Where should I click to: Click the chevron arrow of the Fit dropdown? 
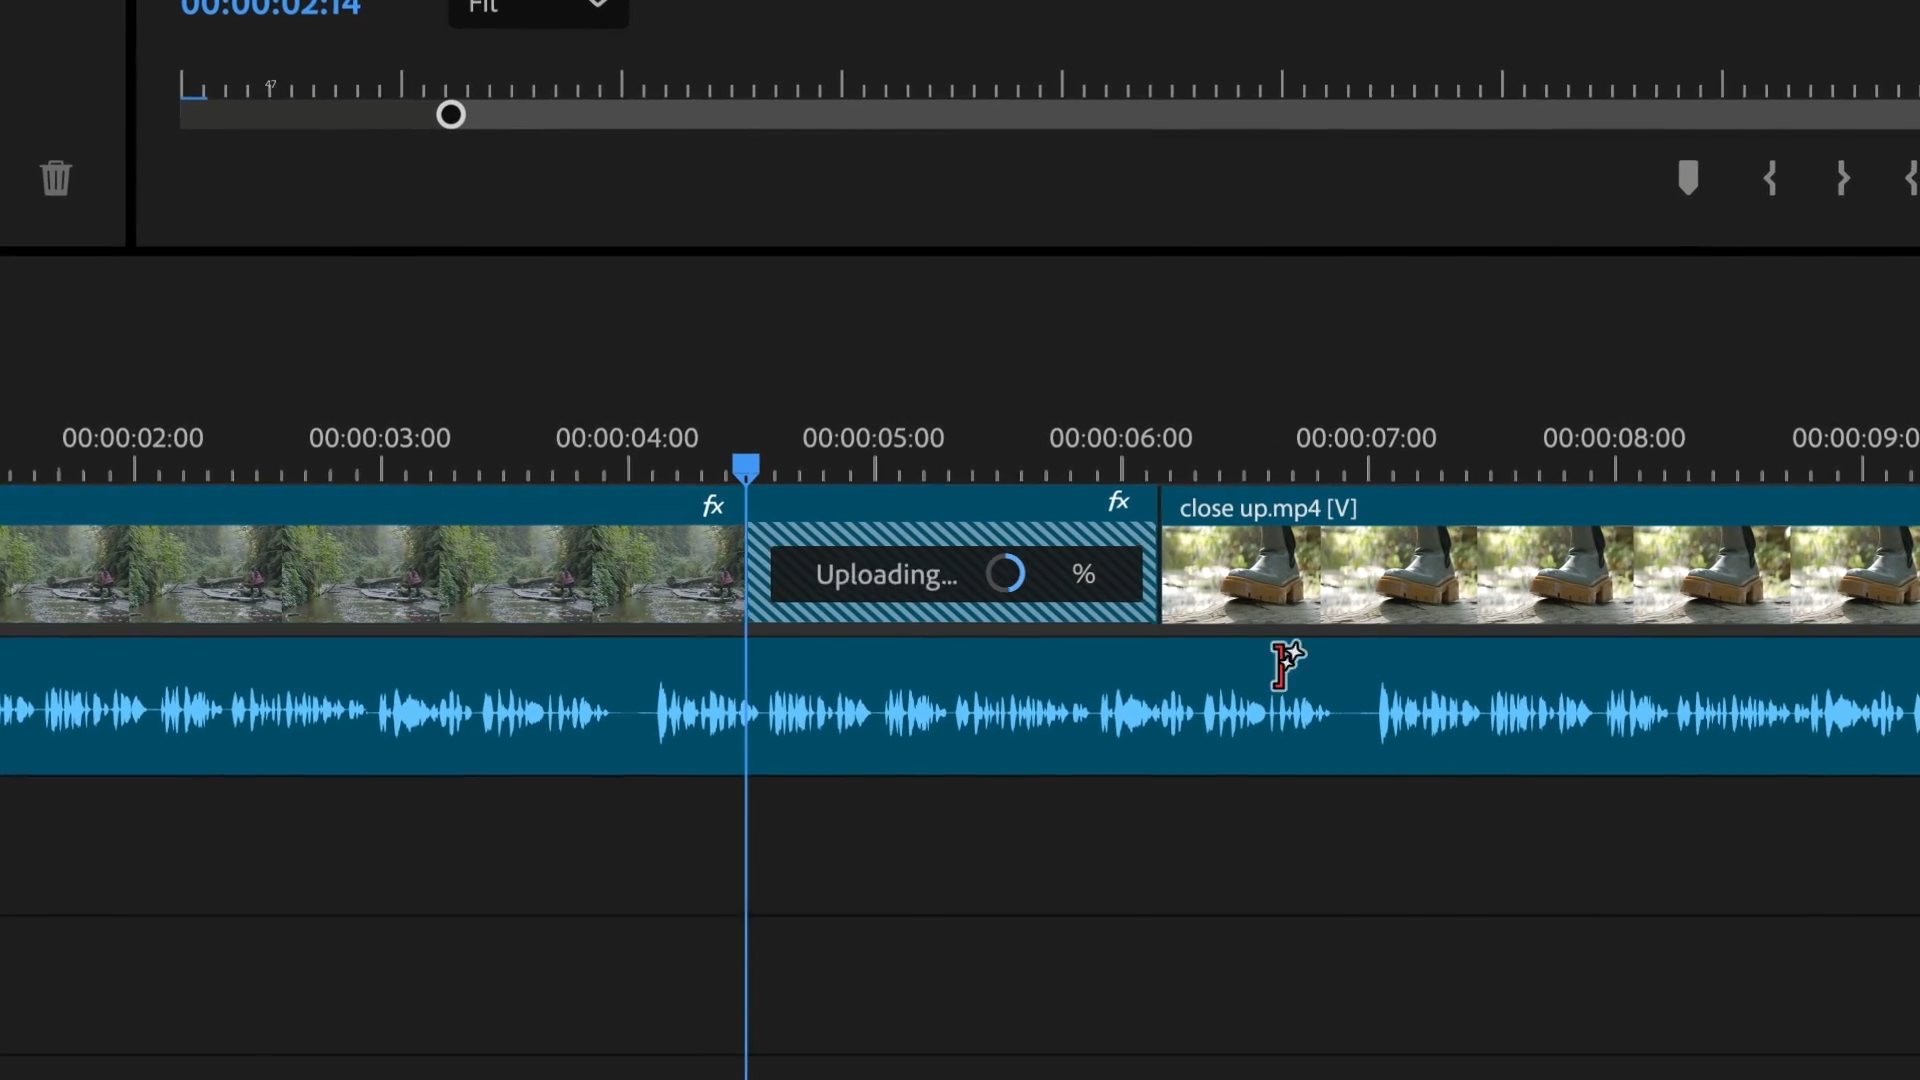point(598,6)
